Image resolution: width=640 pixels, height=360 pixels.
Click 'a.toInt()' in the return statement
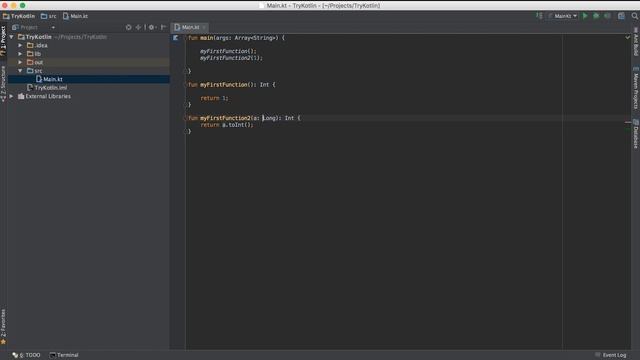[236, 125]
